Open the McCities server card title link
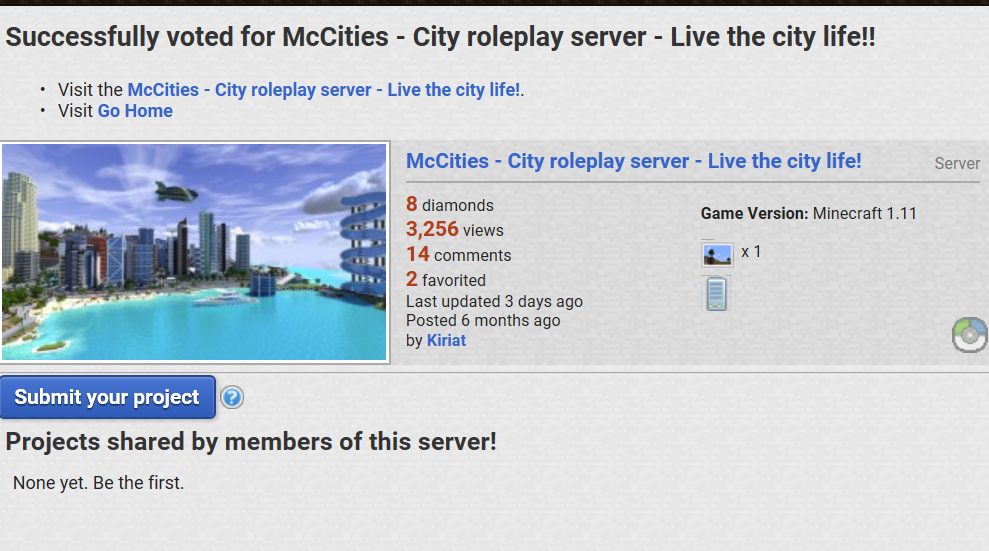This screenshot has width=989, height=551. coord(633,161)
